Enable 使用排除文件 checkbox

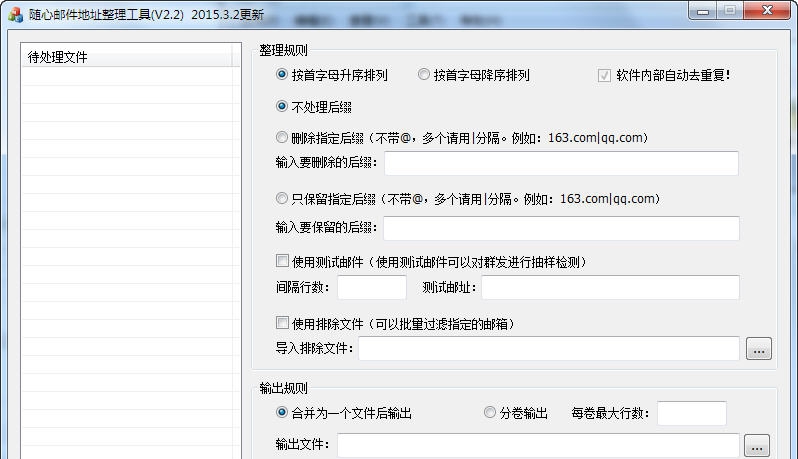pos(282,323)
